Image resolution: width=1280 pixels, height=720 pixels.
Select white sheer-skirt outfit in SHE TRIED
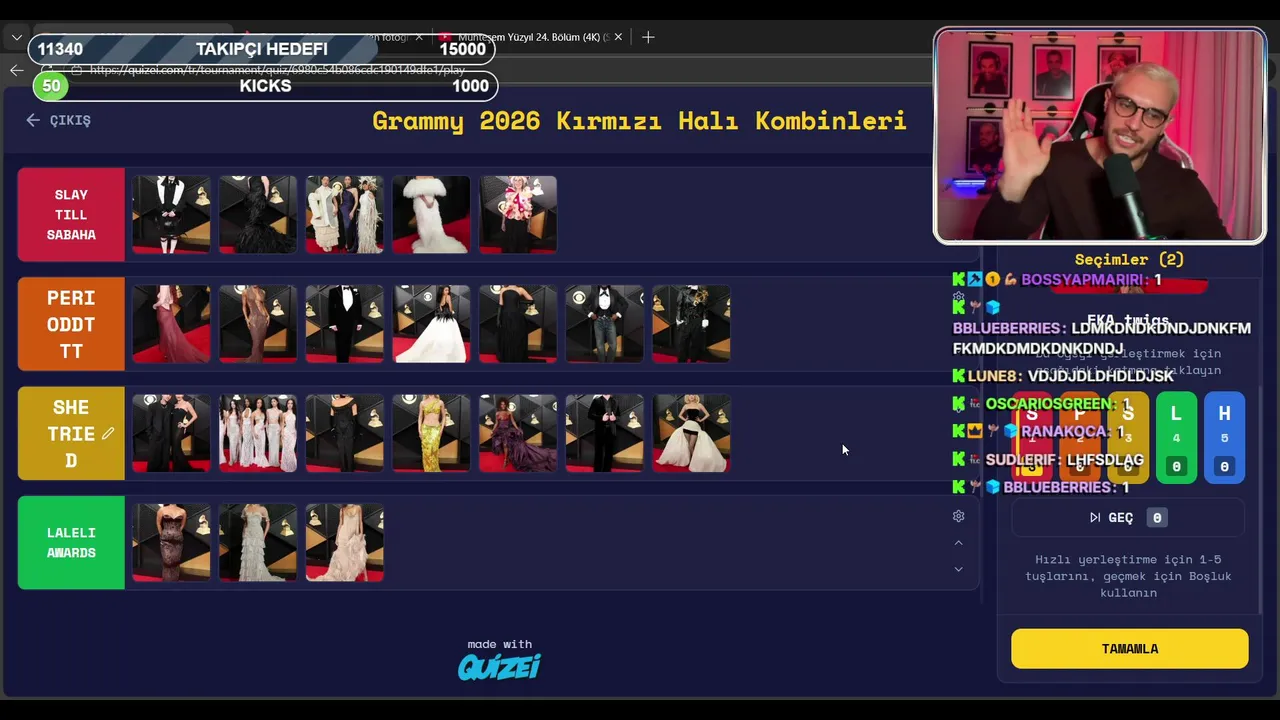691,433
